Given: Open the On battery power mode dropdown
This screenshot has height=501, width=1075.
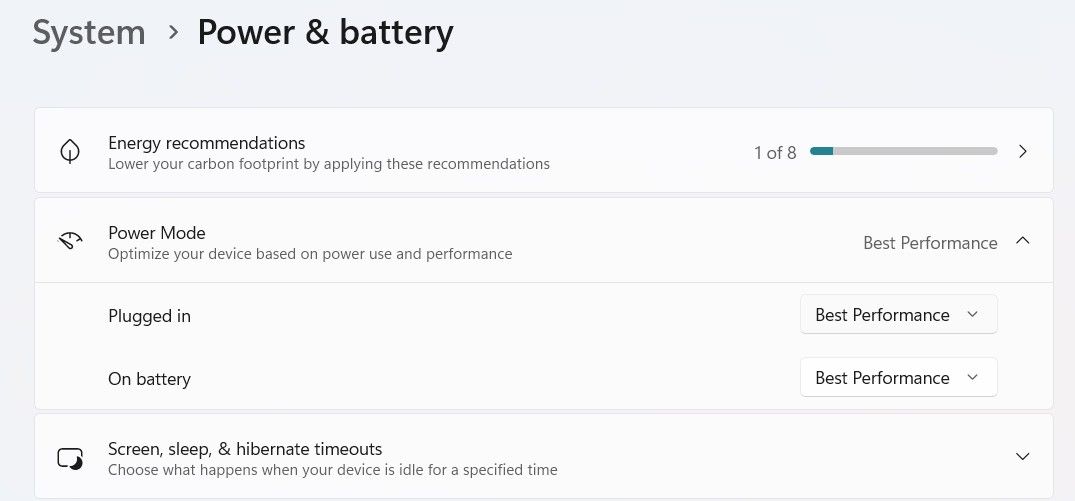Looking at the screenshot, I should click(898, 378).
